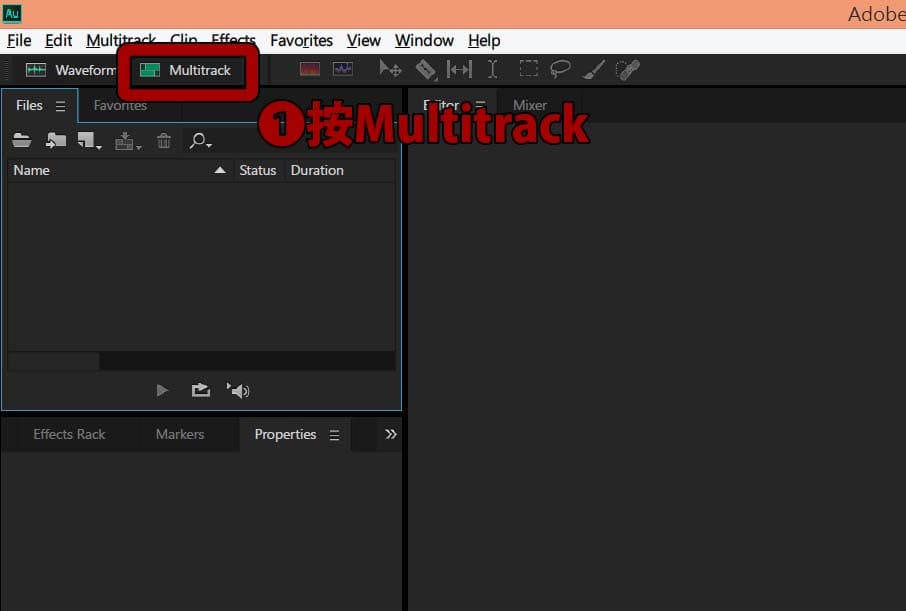Viewport: 906px width, 611px height.
Task: Click the Import File icon
Action: pyautogui.click(x=55, y=140)
